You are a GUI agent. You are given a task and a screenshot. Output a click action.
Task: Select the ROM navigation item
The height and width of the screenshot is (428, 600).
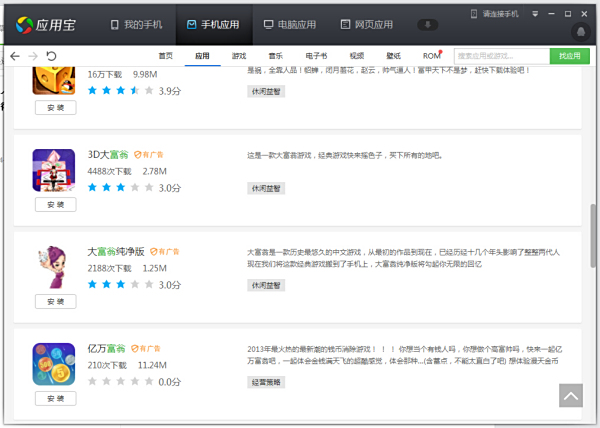point(432,56)
